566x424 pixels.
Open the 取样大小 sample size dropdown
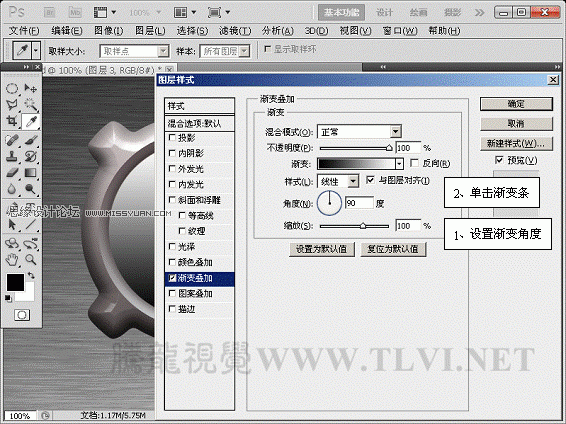134,51
